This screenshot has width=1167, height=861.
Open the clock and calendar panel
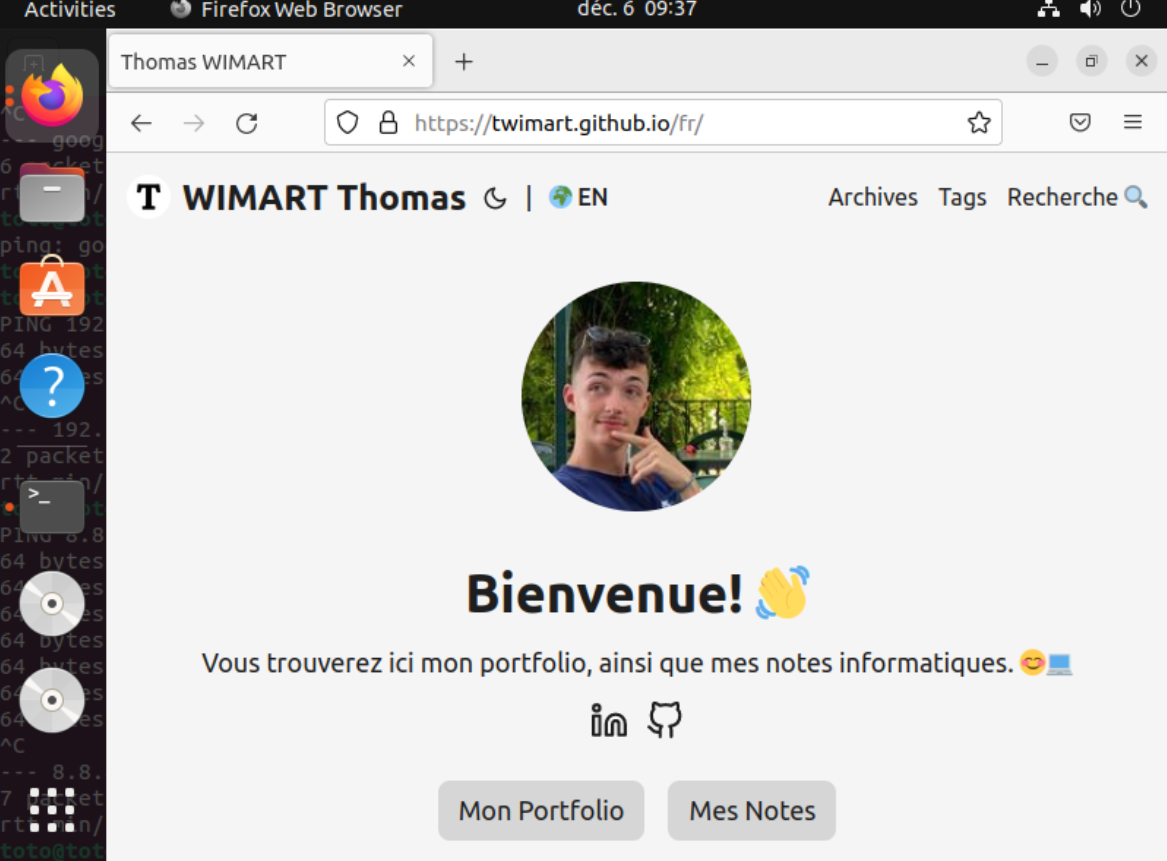tap(637, 10)
